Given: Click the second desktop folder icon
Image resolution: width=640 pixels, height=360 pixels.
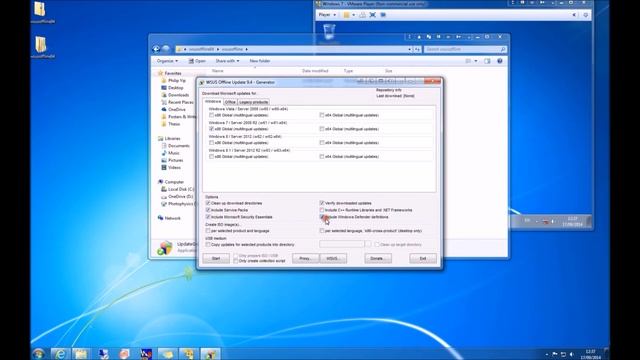Looking at the screenshot, I should pos(40,44).
